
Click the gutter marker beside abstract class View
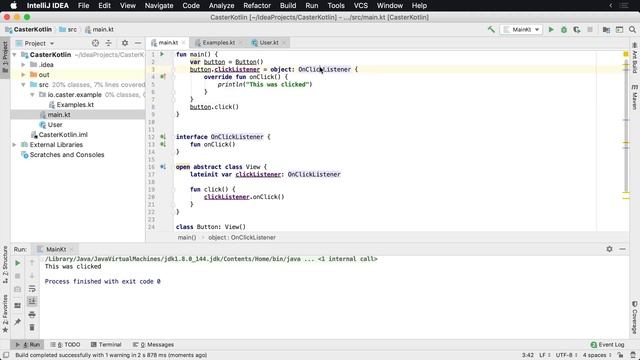pyautogui.click(x=163, y=167)
